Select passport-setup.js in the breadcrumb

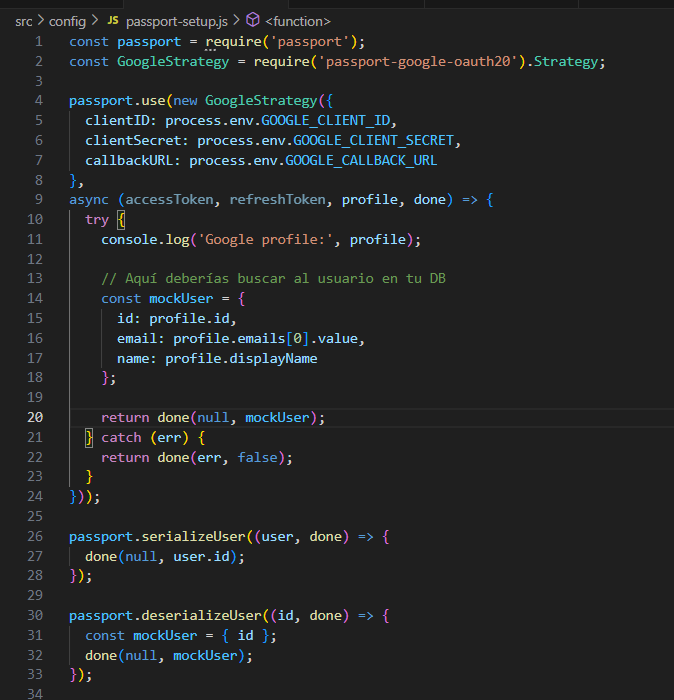click(x=177, y=21)
